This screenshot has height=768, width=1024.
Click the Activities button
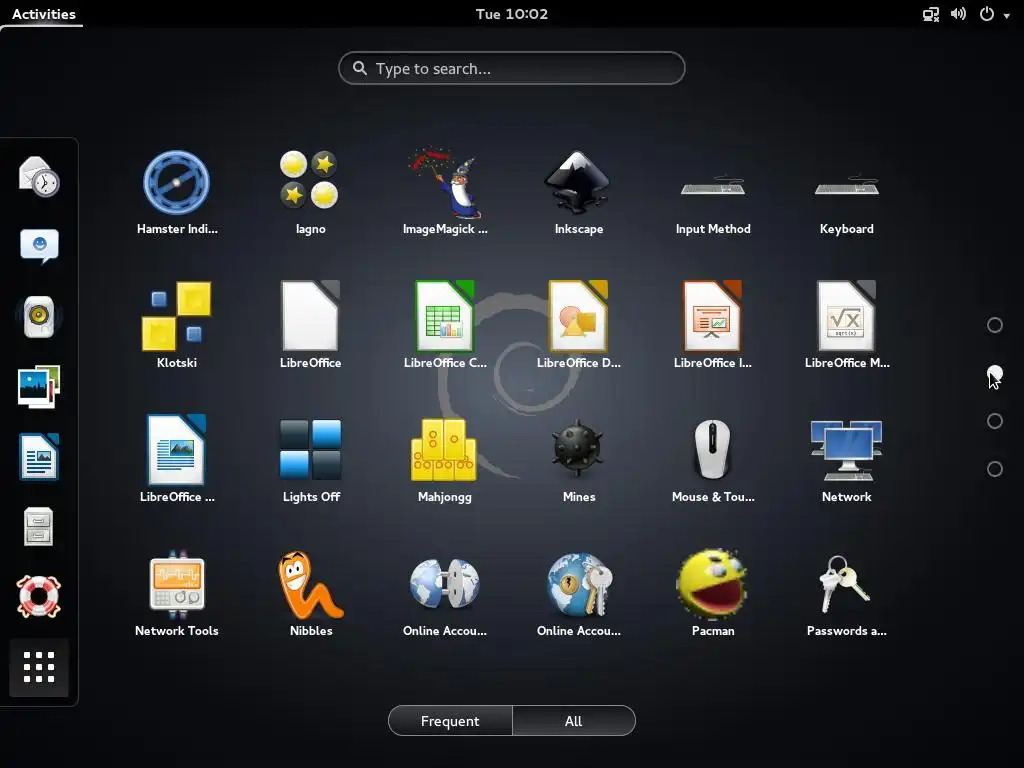click(x=43, y=14)
